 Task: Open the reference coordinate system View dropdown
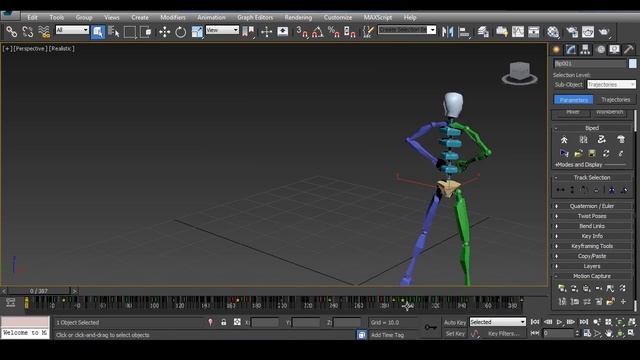222,30
